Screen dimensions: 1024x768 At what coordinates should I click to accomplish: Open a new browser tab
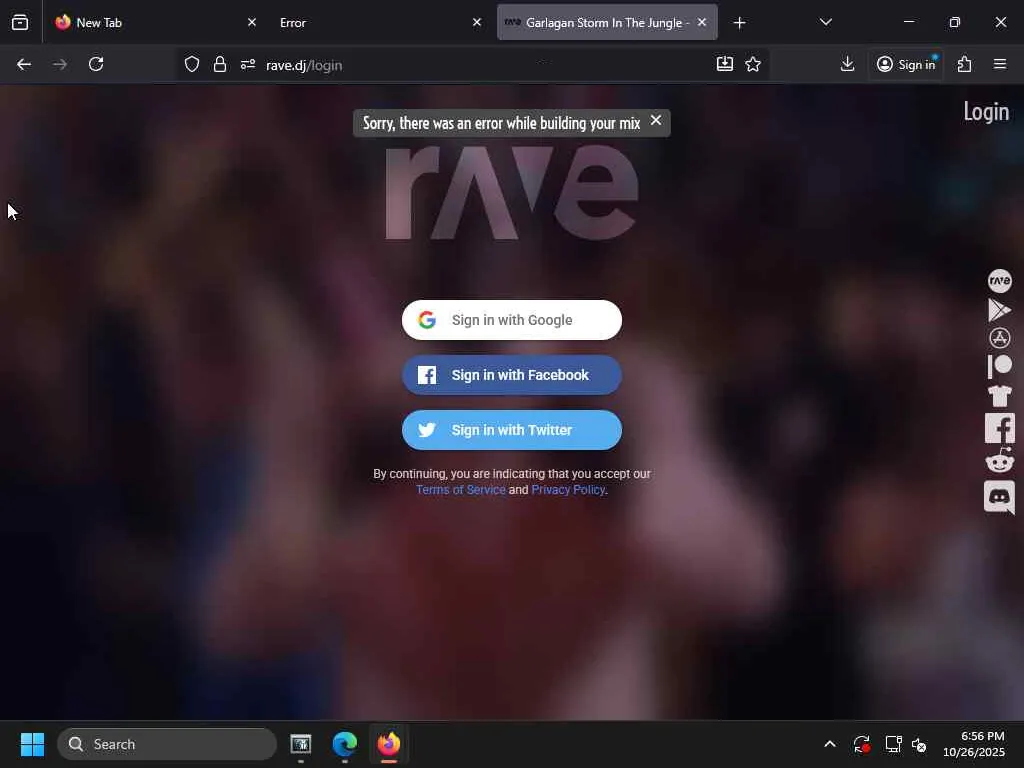coord(739,23)
